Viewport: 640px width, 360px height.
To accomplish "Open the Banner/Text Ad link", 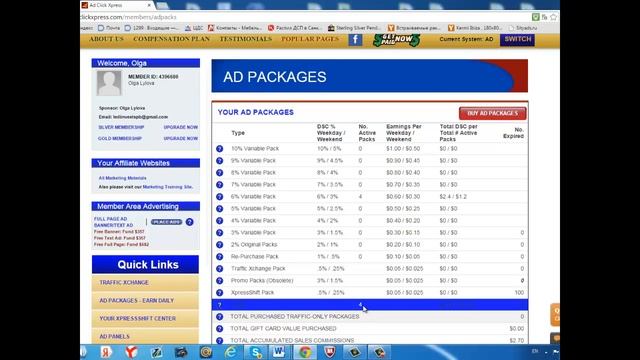I will click(x=113, y=225).
